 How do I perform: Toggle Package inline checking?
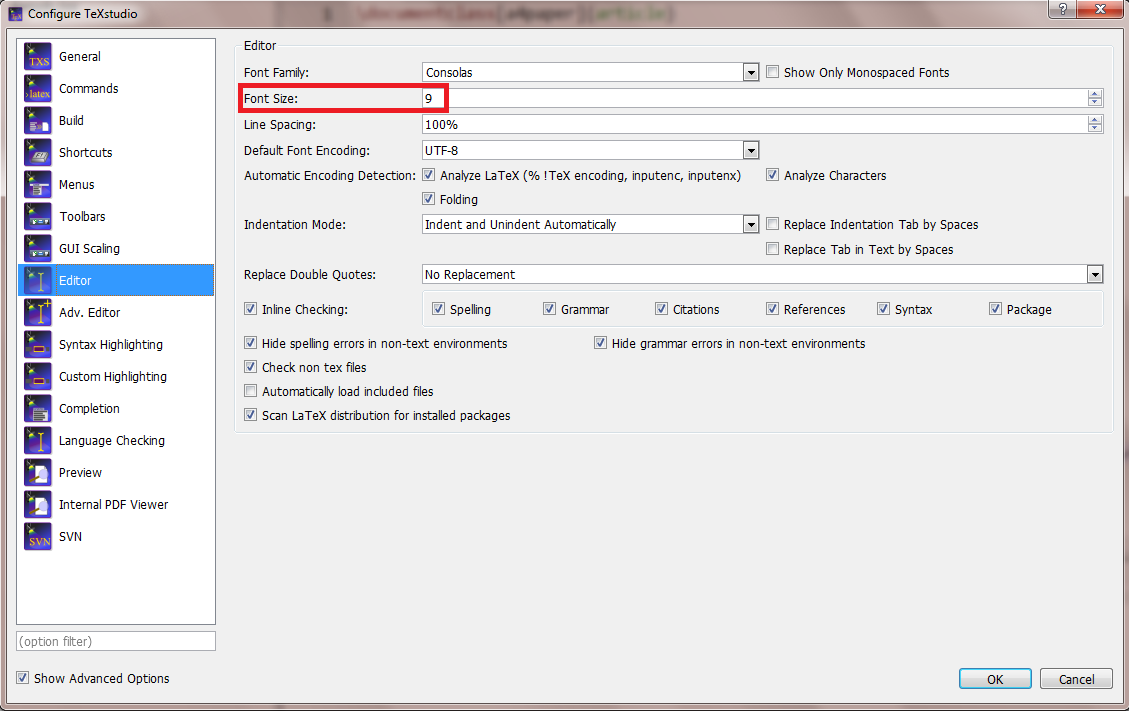point(995,309)
